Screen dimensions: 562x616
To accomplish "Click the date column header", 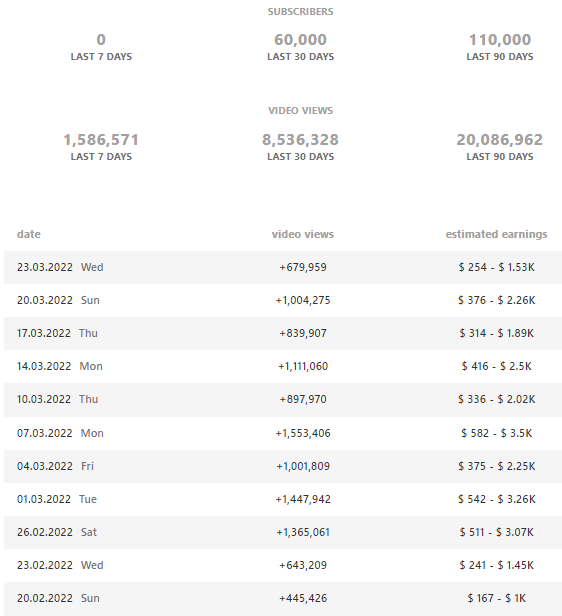I will tap(29, 234).
